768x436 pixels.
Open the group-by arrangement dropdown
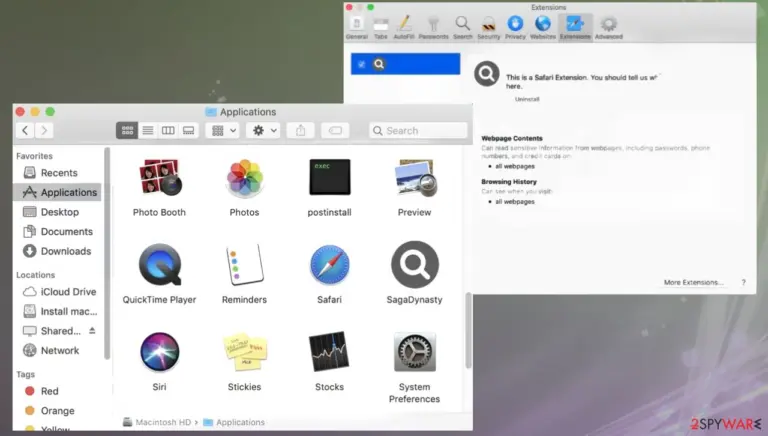(x=223, y=130)
